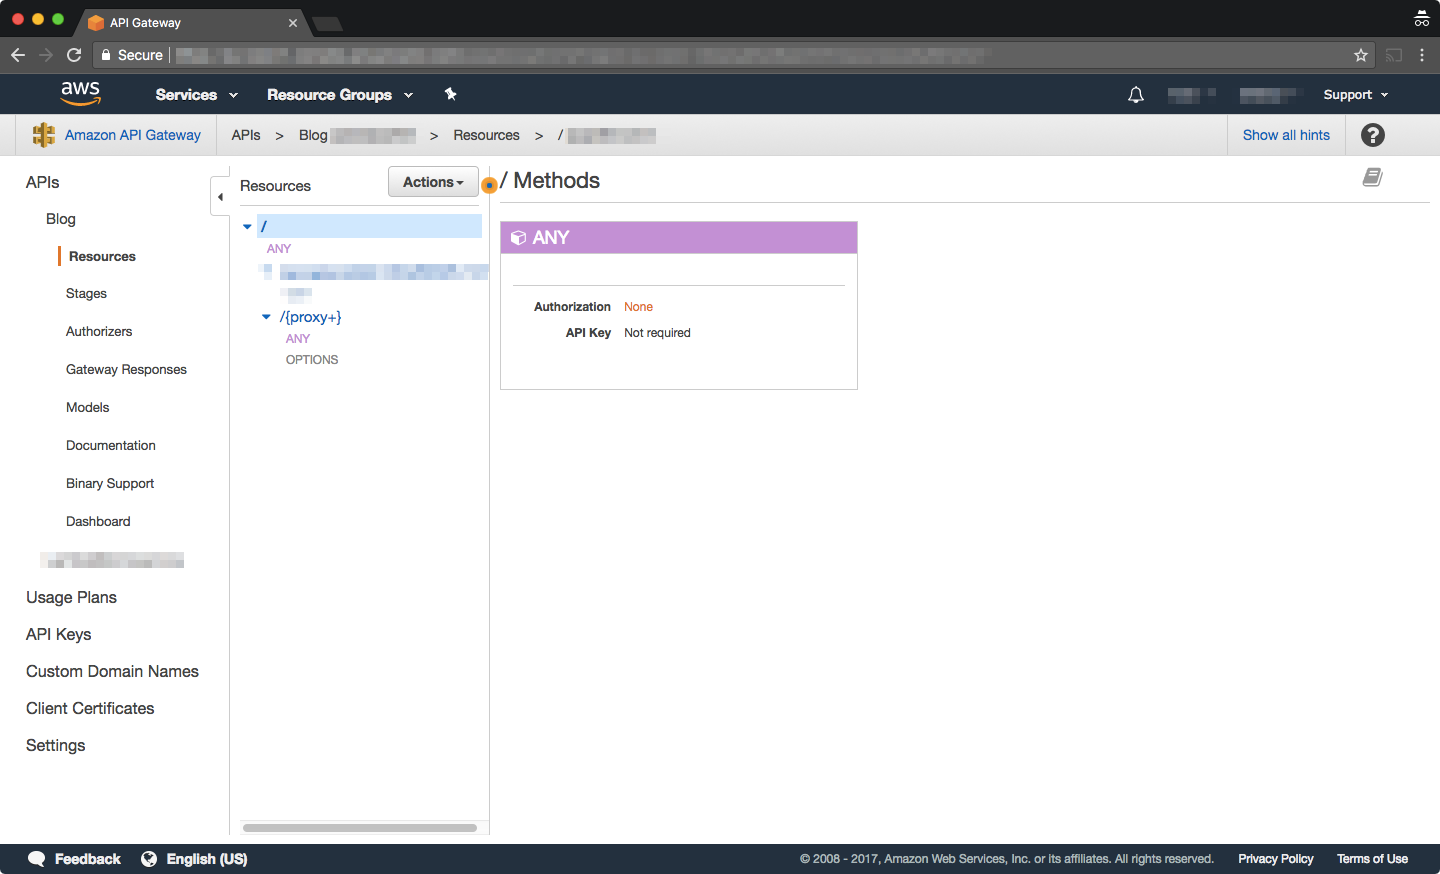
Task: Open Documentation in the sidebar
Action: (x=111, y=446)
